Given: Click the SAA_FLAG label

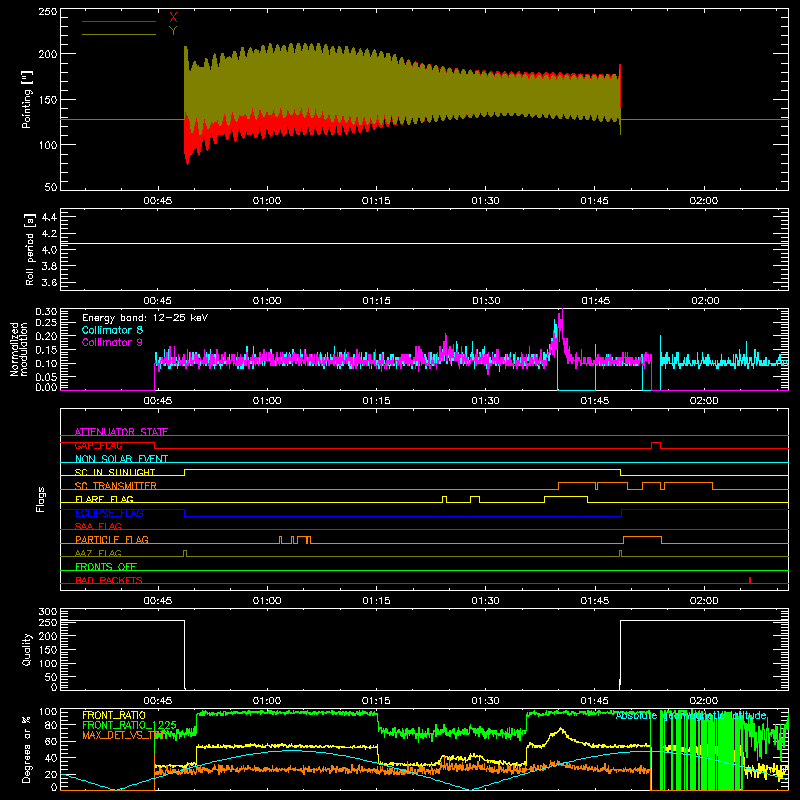Looking at the screenshot, I should click(98, 526).
